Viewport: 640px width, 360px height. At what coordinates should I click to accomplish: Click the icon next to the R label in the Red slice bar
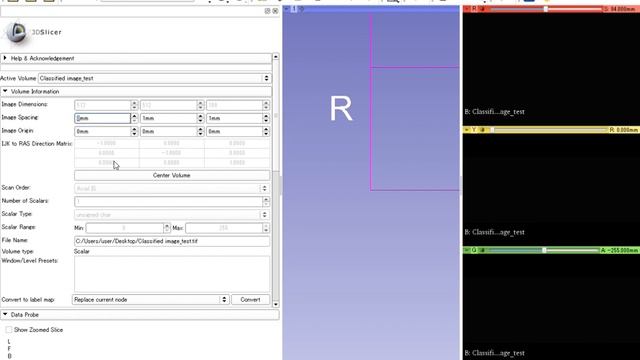(482, 9)
